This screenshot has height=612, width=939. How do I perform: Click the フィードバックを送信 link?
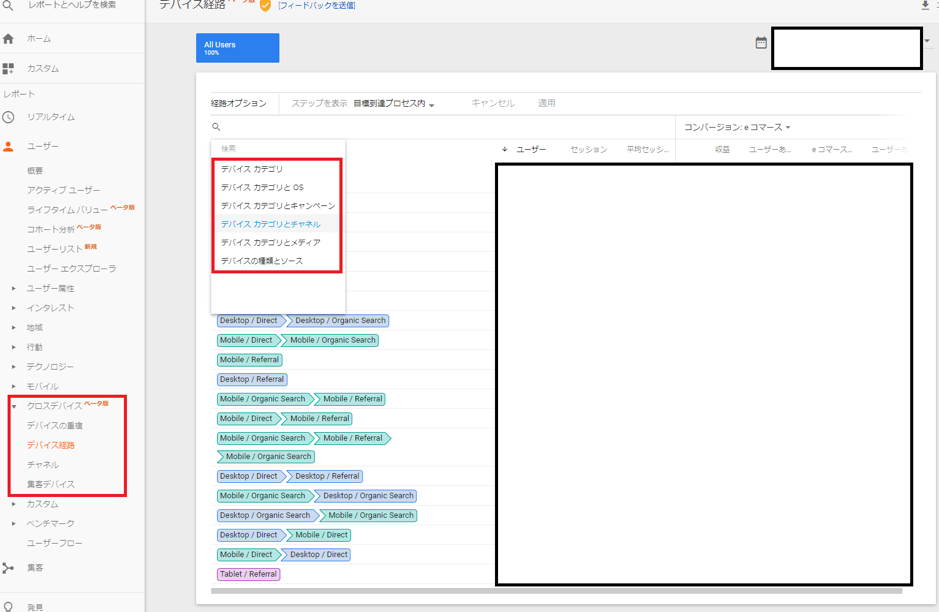(x=316, y=6)
